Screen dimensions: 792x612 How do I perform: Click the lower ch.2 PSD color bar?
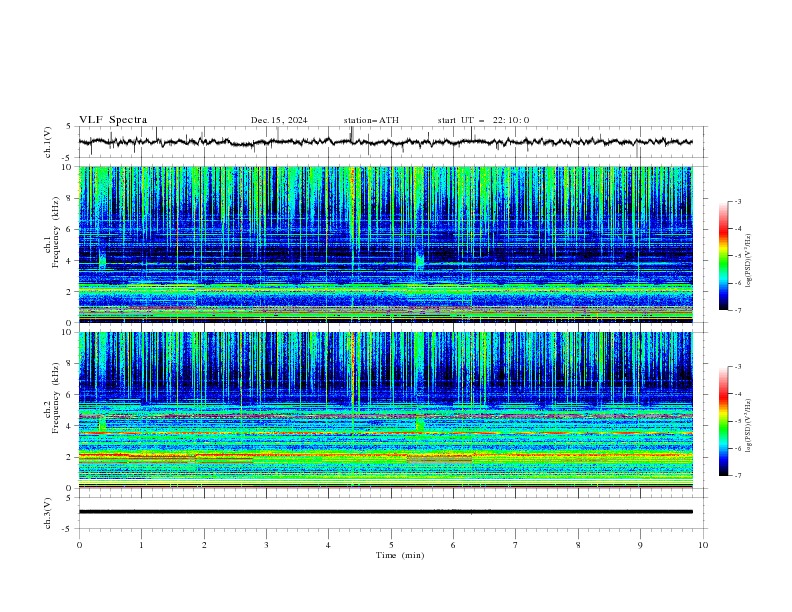point(723,421)
